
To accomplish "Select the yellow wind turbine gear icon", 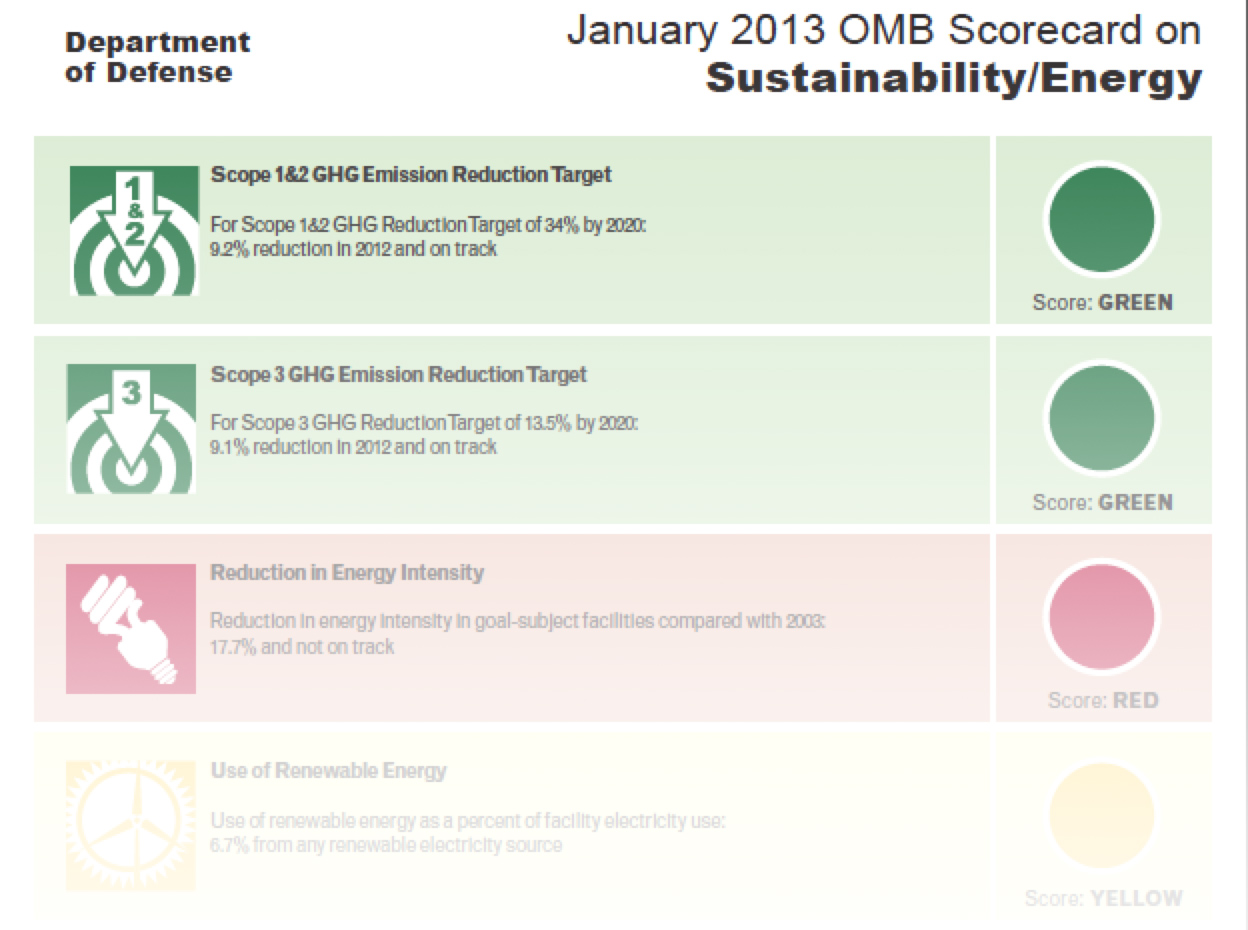I will (x=131, y=826).
